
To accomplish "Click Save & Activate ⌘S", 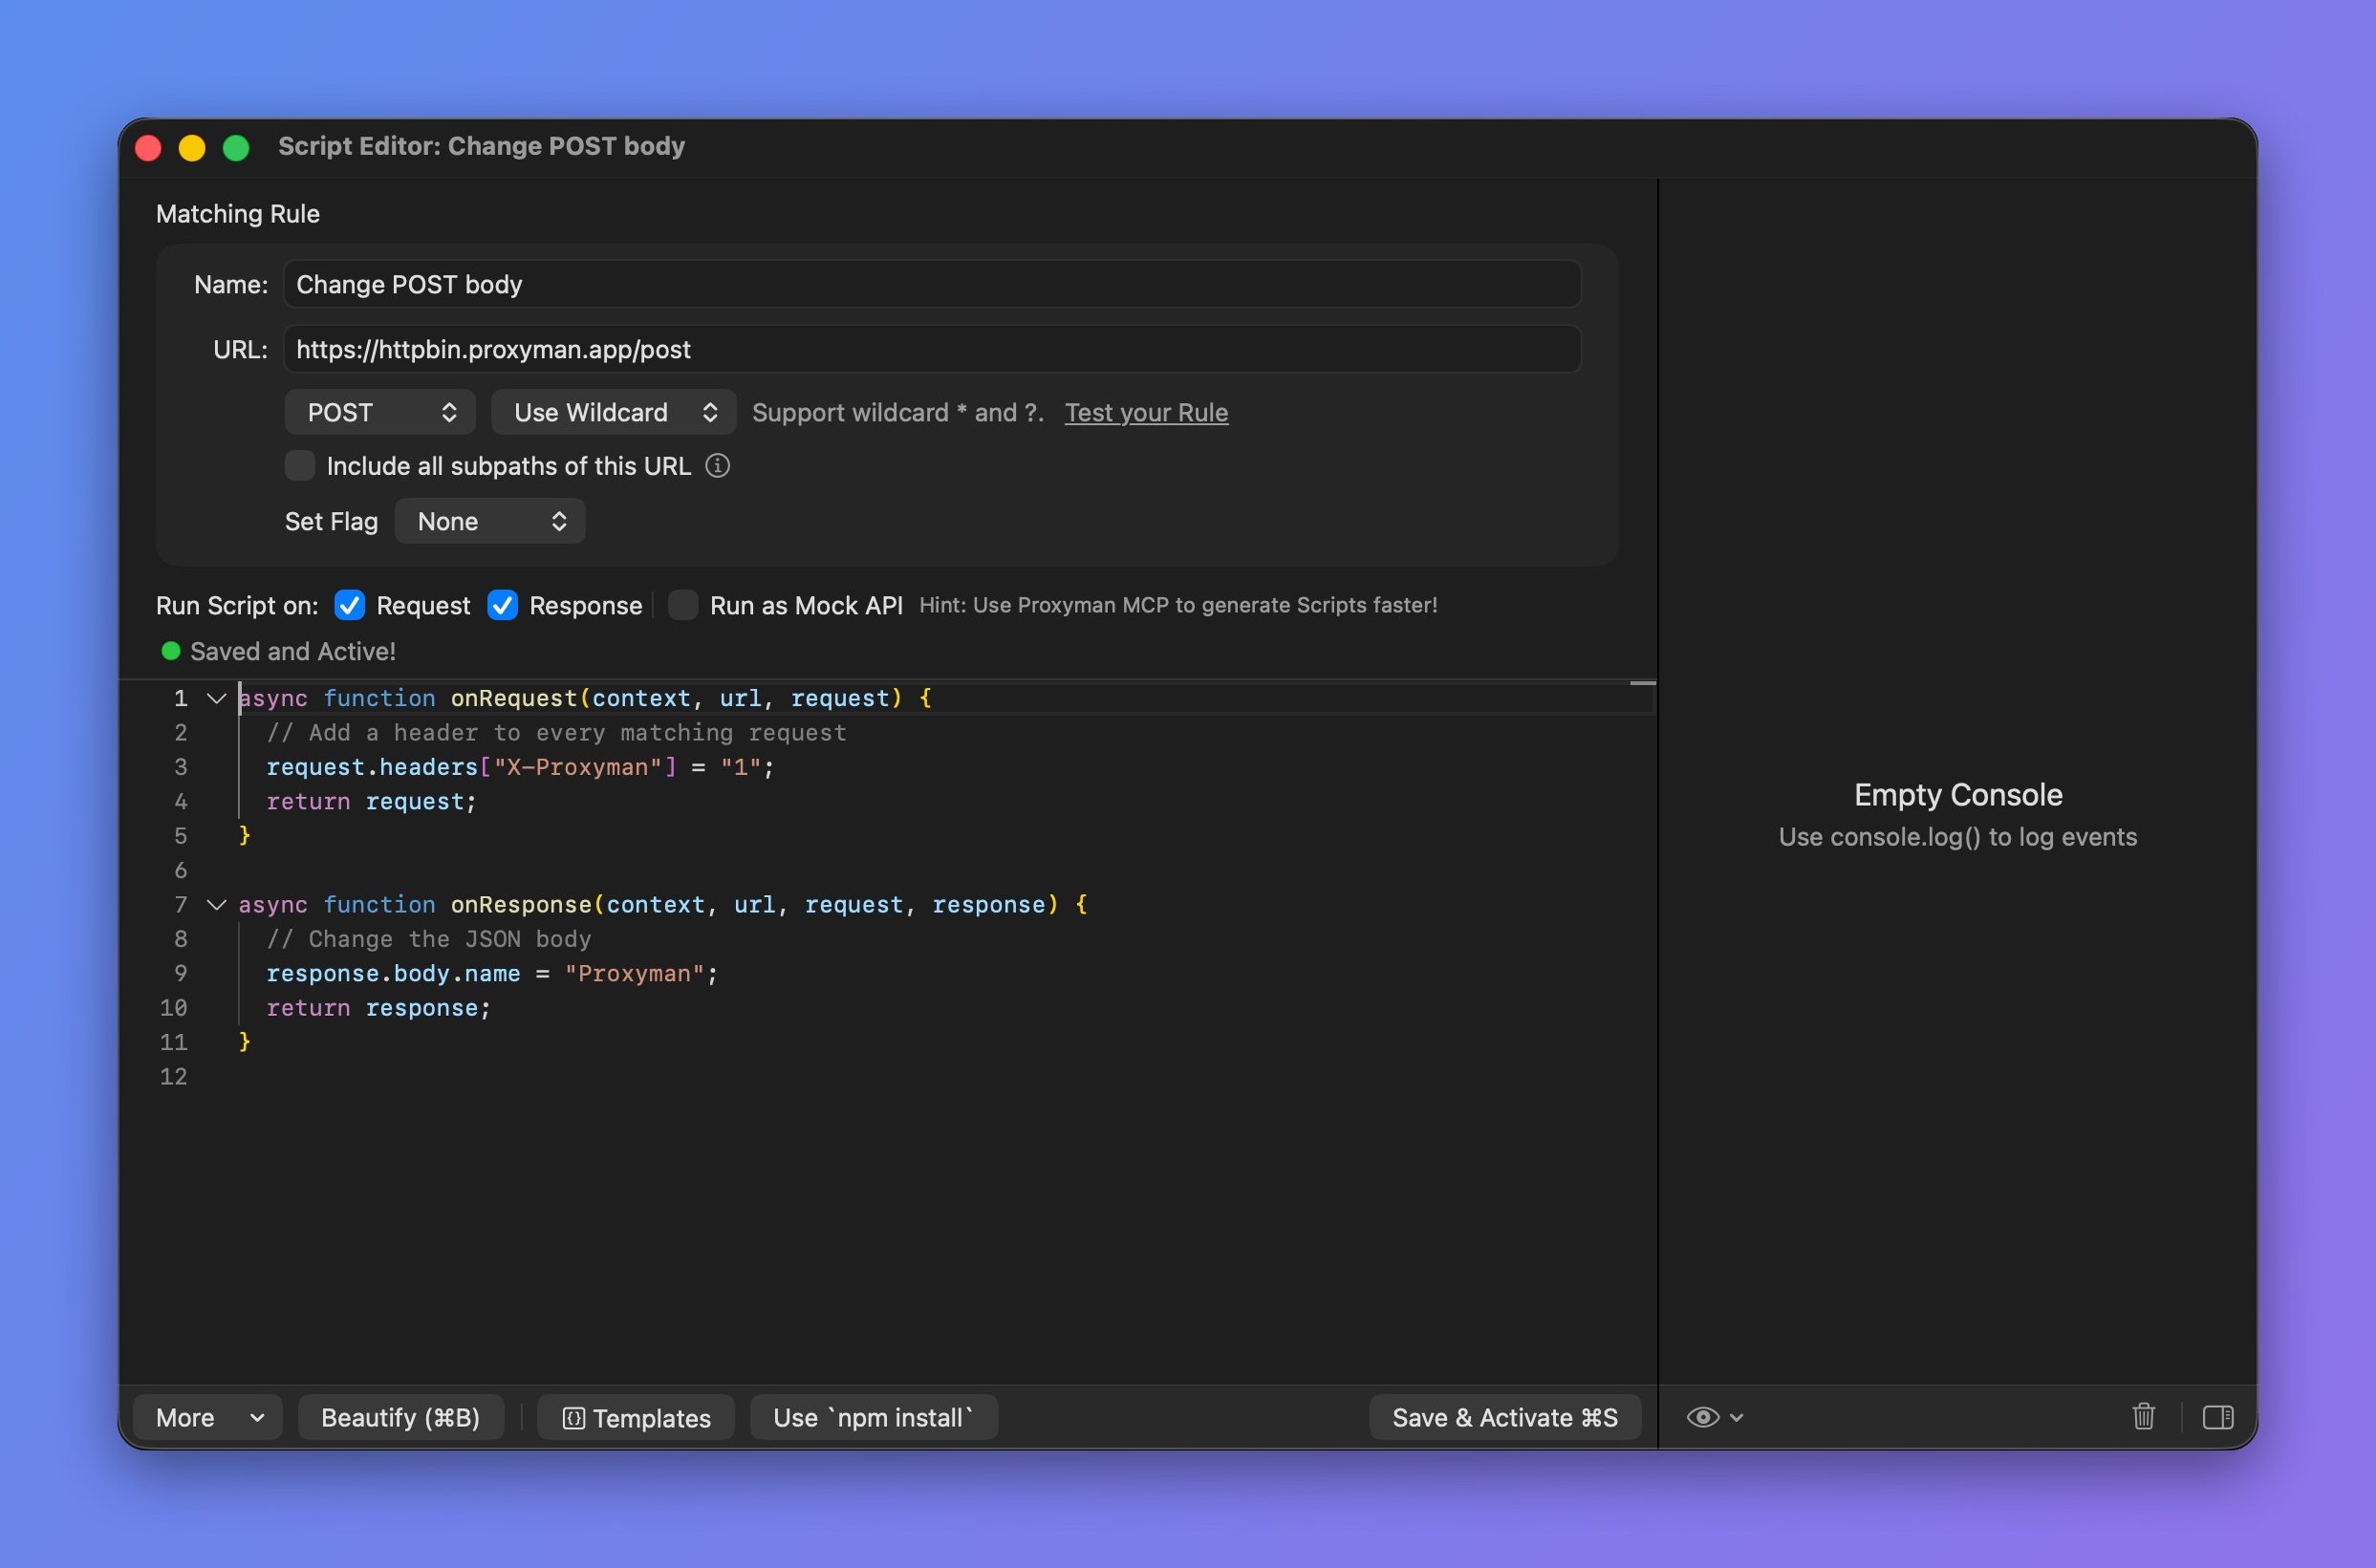I will [x=1504, y=1417].
